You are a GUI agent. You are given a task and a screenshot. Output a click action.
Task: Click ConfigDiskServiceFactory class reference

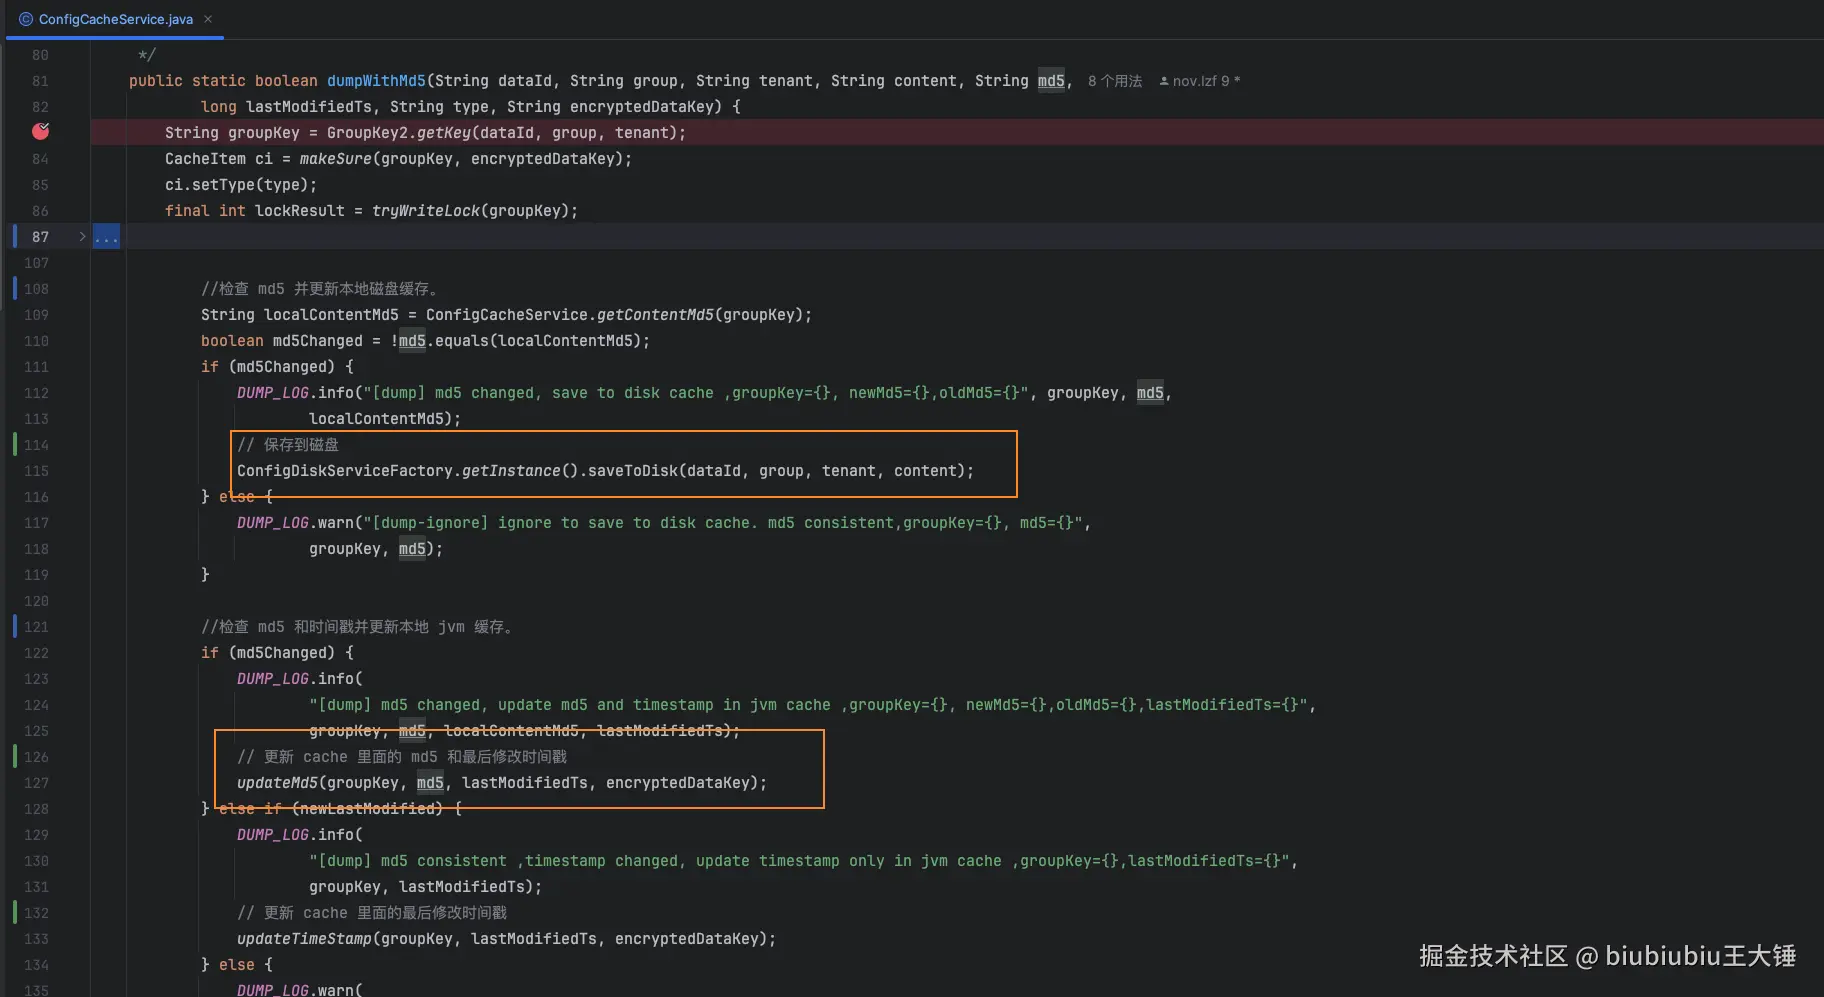click(344, 471)
